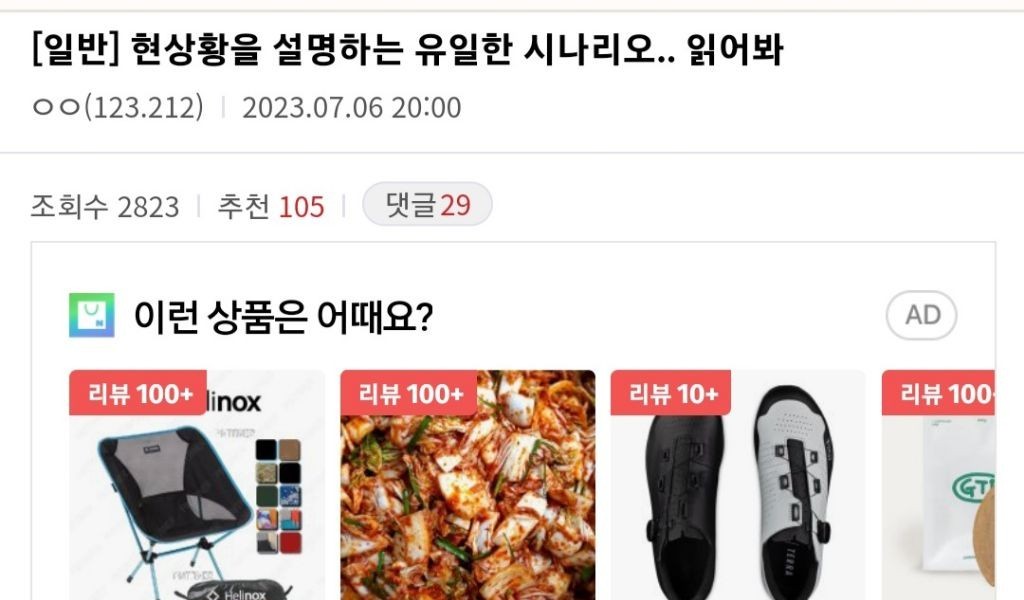The width and height of the screenshot is (1024, 600).
Task: Open the cycling shoes product thumbnail
Action: 738,485
